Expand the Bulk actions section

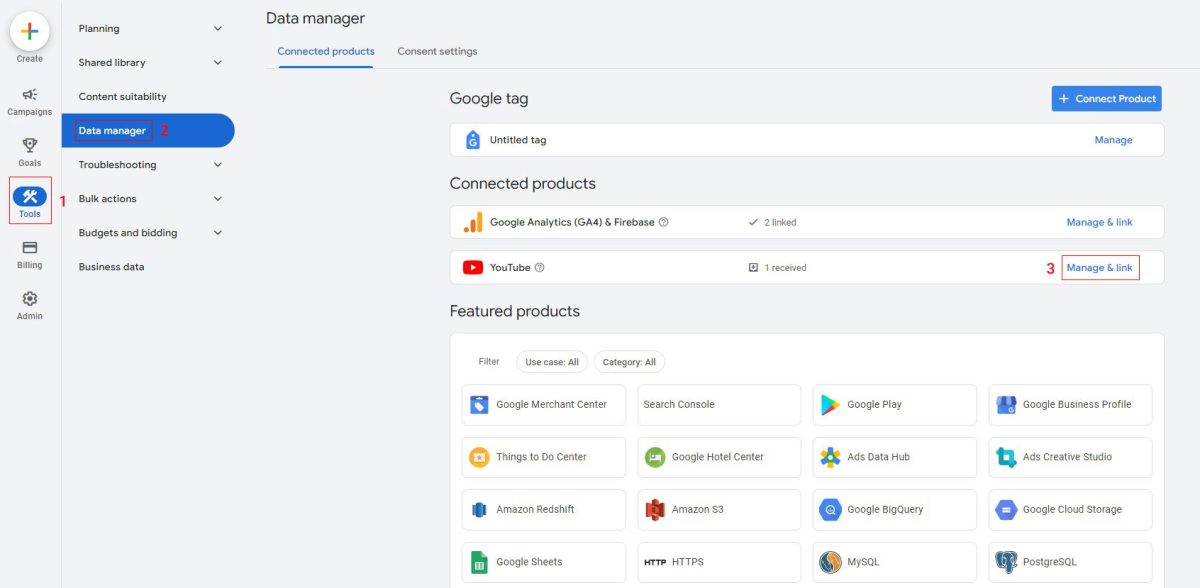(150, 198)
